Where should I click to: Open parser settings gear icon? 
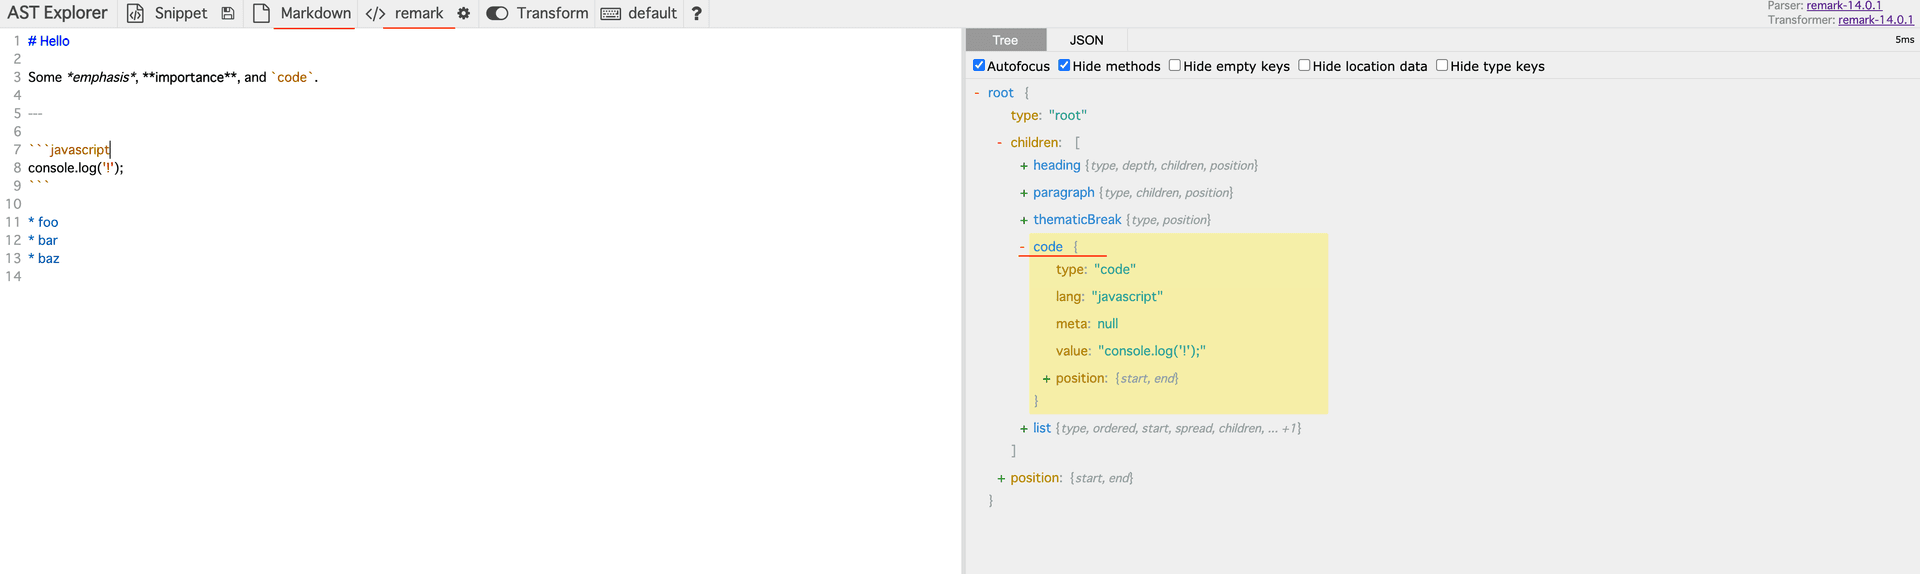tap(464, 13)
